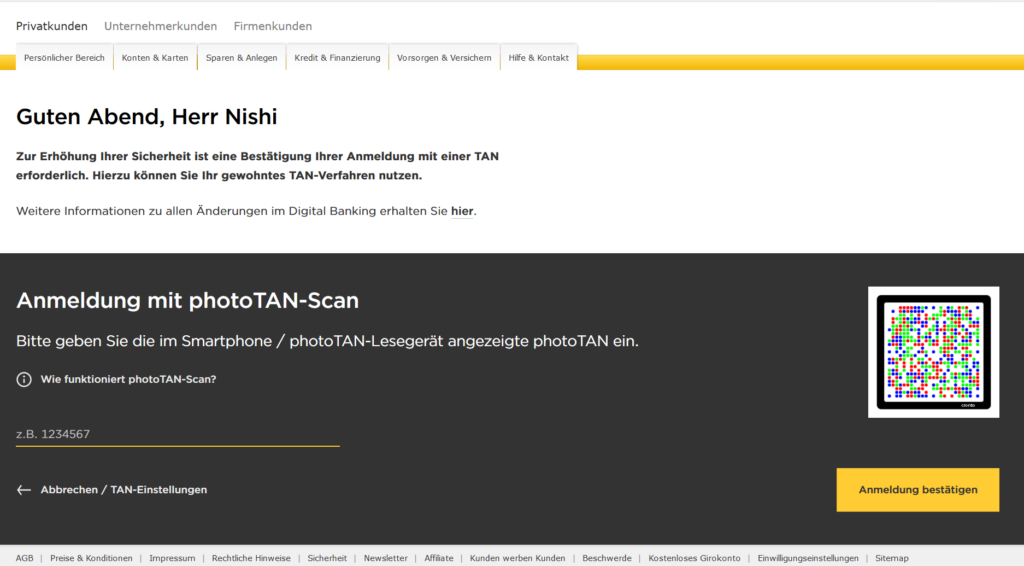Viewport: 1024px width, 566px height.
Task: Open Einwilligungseinstellungen in the footer
Action: (x=808, y=558)
